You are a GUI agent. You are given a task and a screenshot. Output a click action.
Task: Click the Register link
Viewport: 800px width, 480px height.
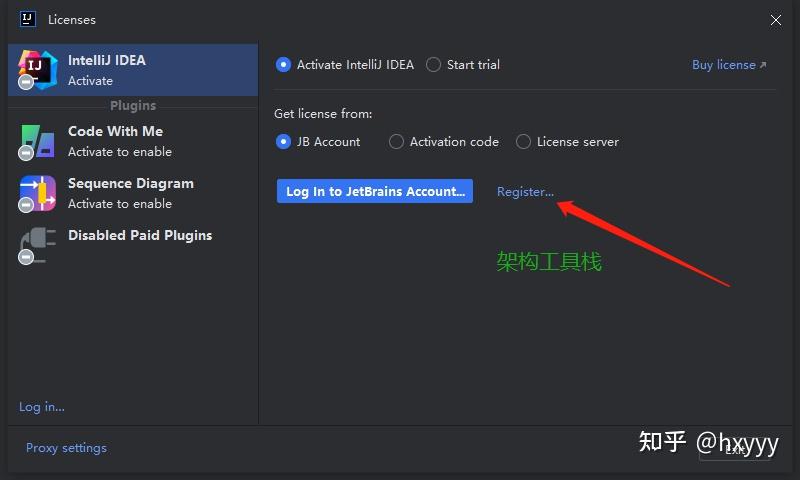tap(525, 192)
